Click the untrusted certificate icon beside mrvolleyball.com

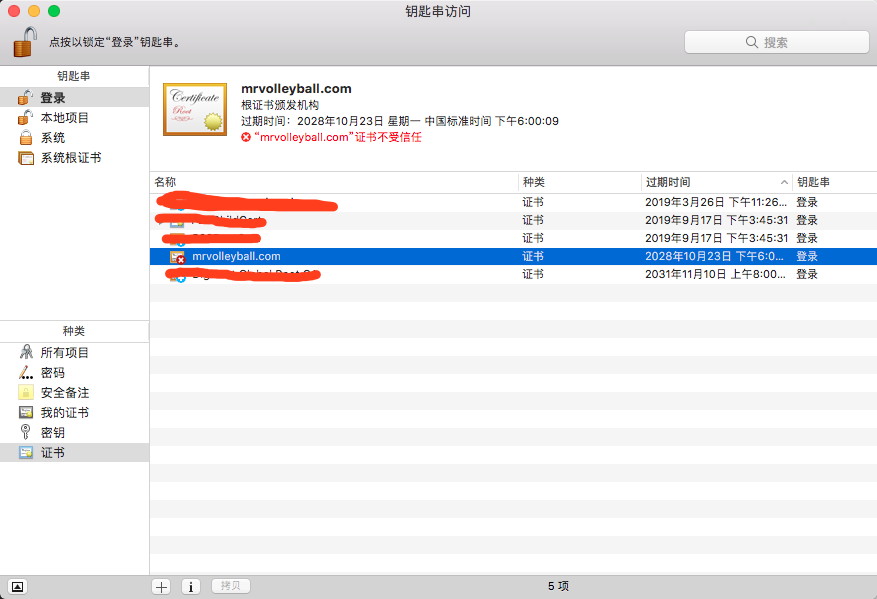(x=178, y=257)
